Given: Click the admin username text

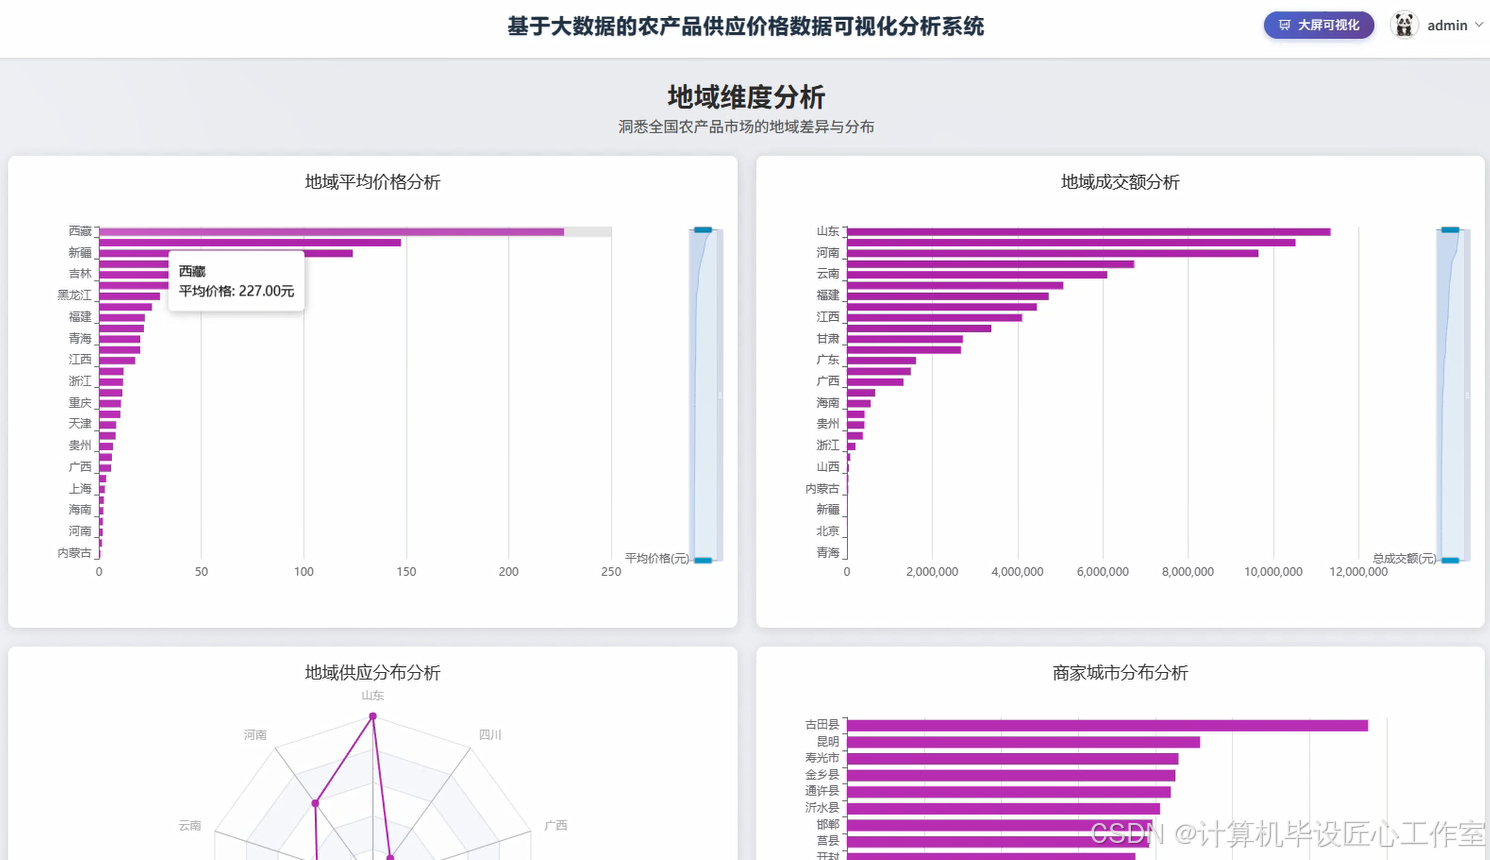Looking at the screenshot, I should [x=1447, y=25].
